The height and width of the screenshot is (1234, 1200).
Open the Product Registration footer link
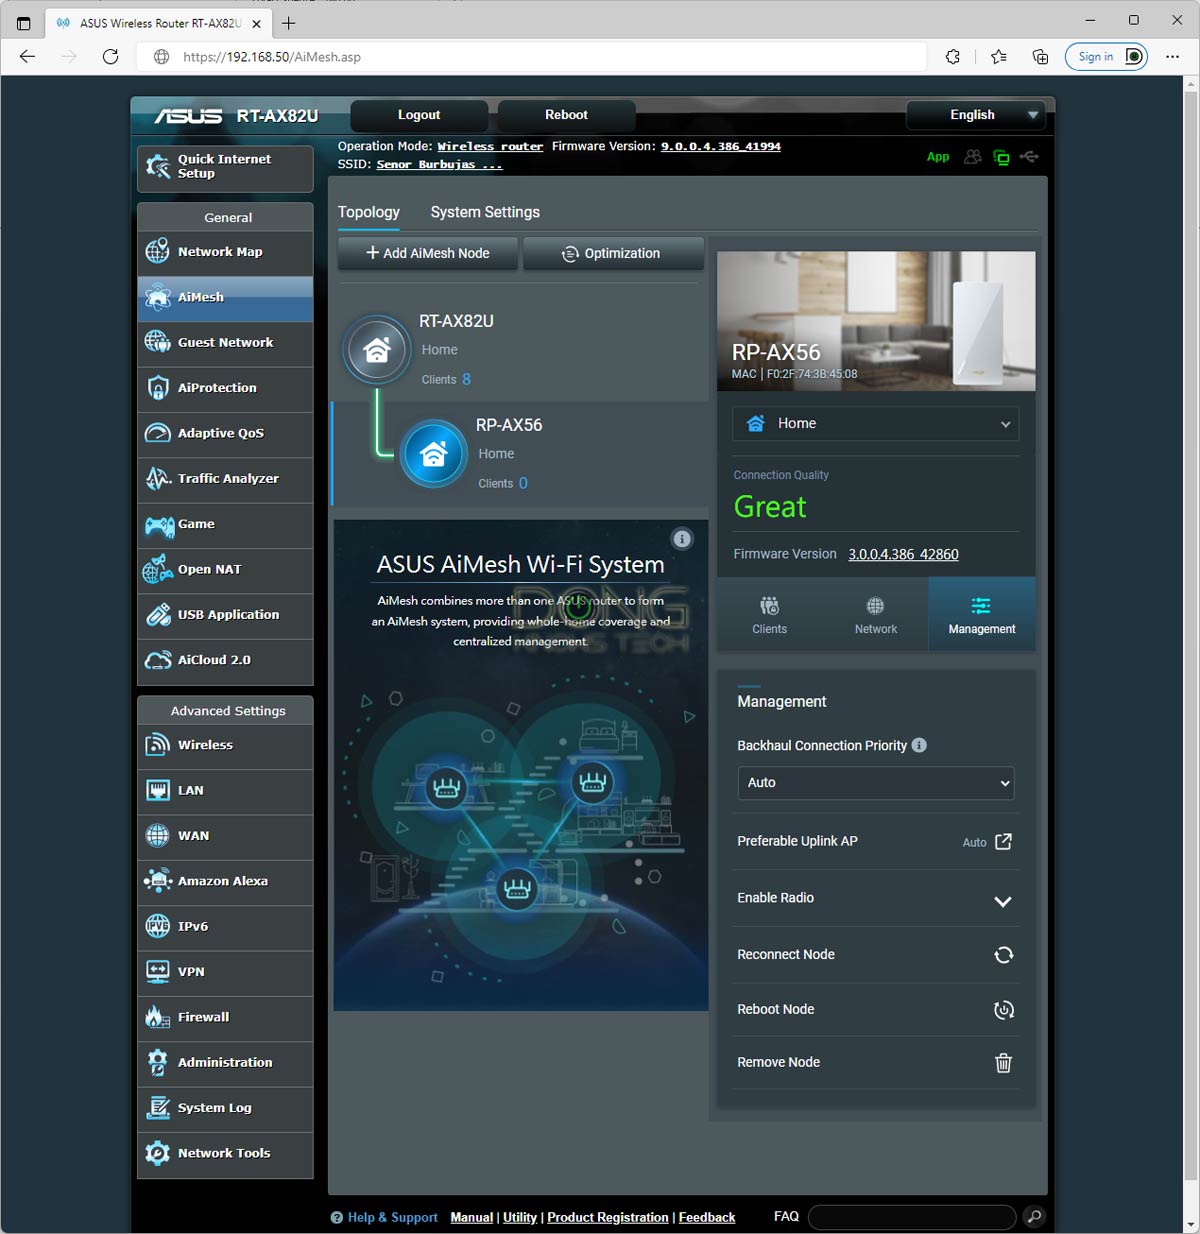(608, 1218)
